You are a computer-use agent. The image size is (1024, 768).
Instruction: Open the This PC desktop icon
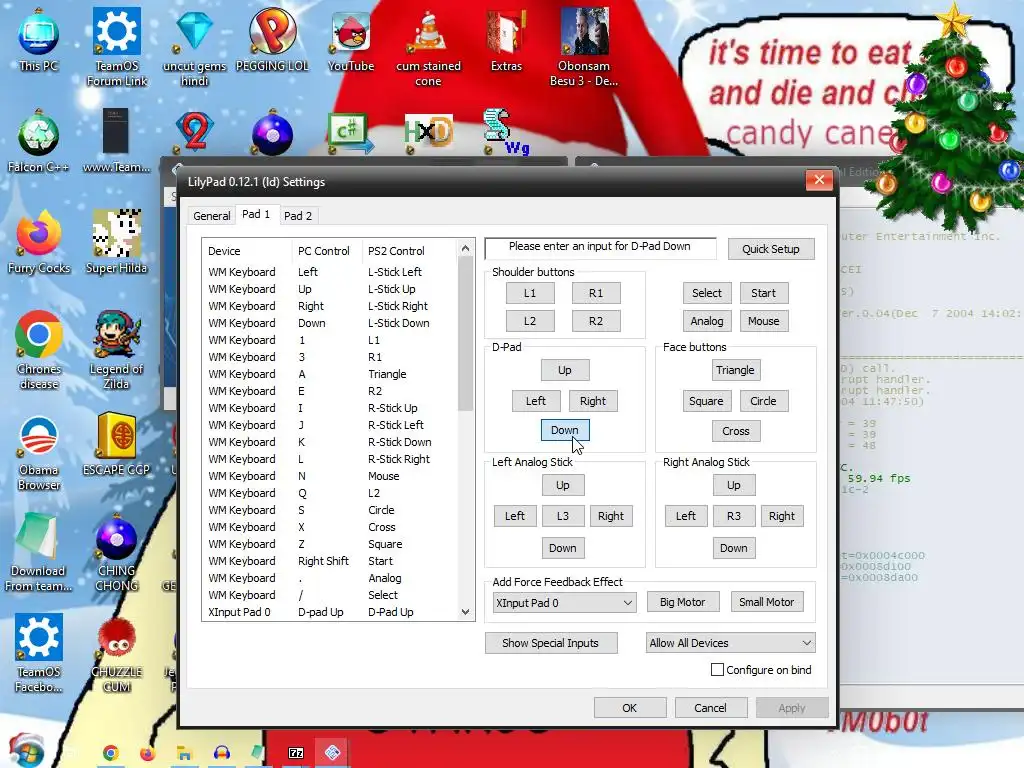[39, 39]
